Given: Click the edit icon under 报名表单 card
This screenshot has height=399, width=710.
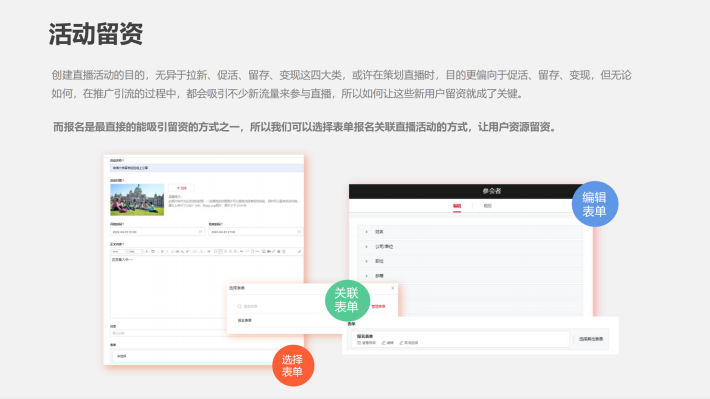Looking at the screenshot, I should [384, 343].
